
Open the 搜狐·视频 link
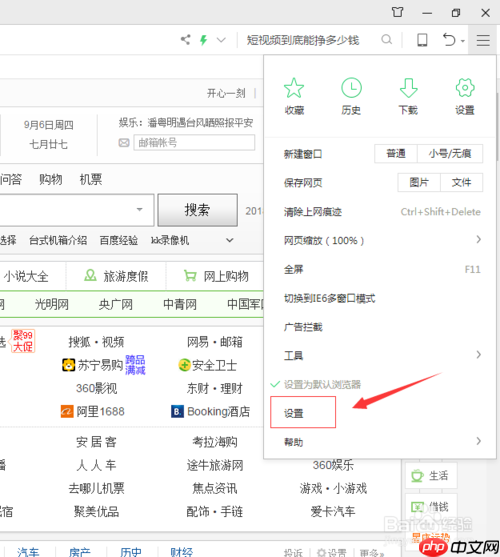pos(96,342)
